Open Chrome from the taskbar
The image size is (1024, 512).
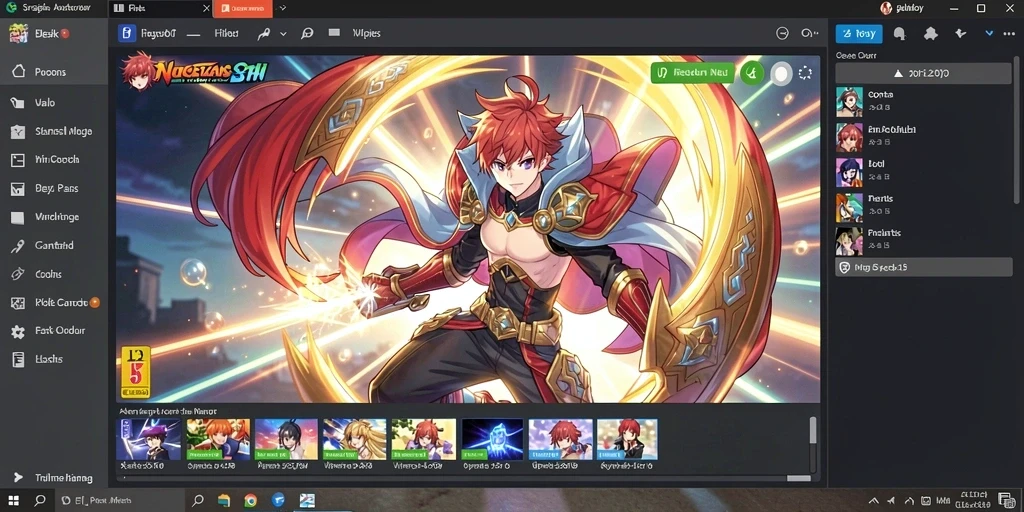(x=250, y=501)
